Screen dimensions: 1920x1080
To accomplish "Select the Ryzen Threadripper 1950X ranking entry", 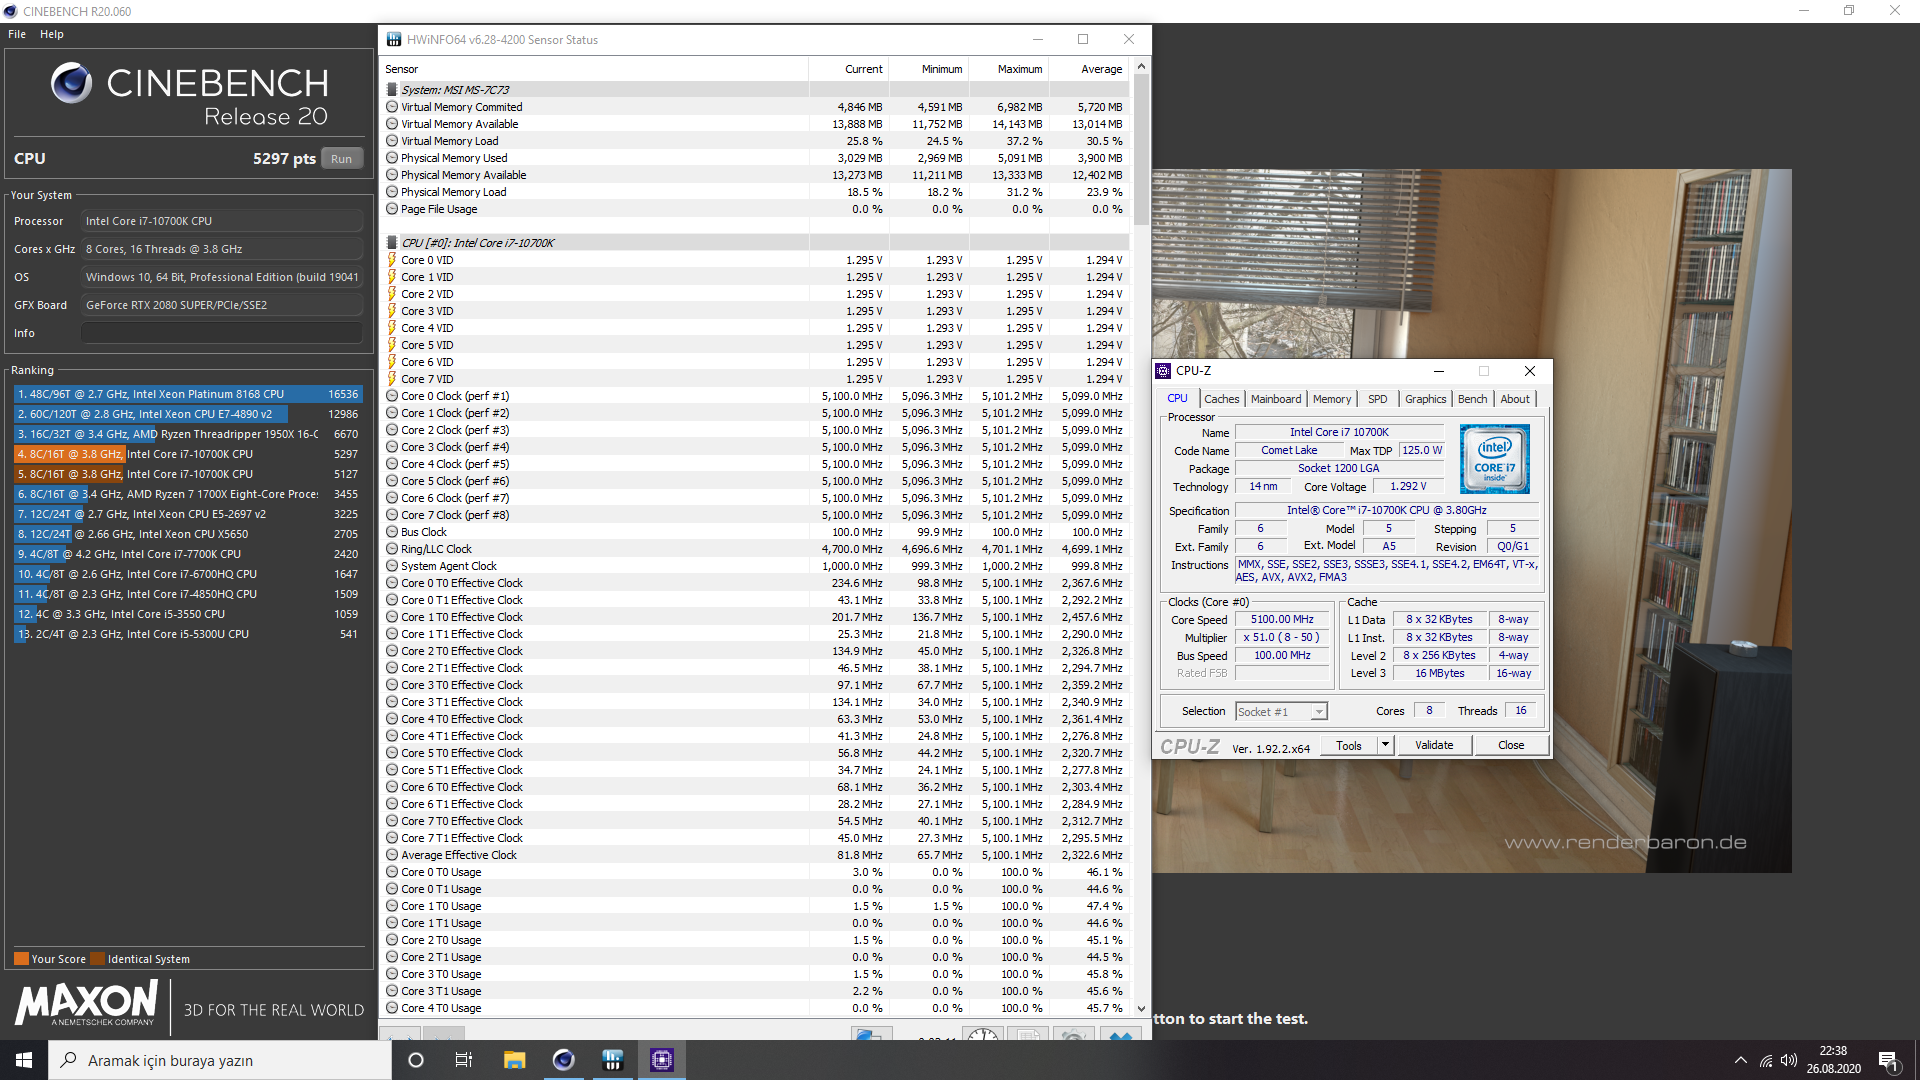I will coord(188,434).
